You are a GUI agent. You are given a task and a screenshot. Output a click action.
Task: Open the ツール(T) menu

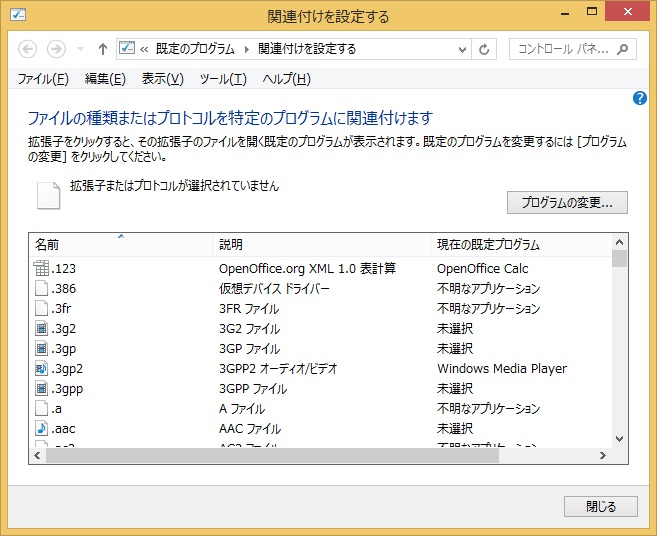coord(222,79)
